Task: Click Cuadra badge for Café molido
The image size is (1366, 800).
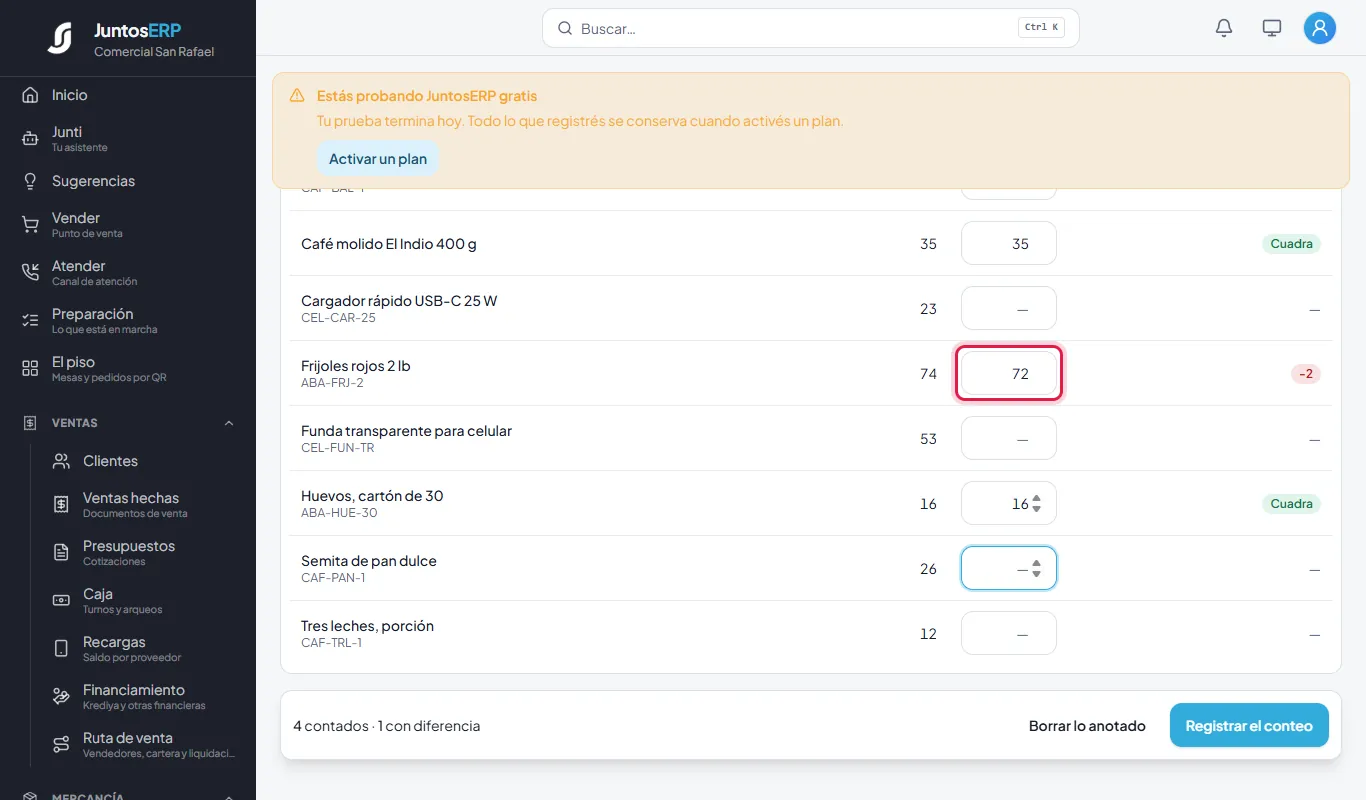Action: coord(1291,244)
